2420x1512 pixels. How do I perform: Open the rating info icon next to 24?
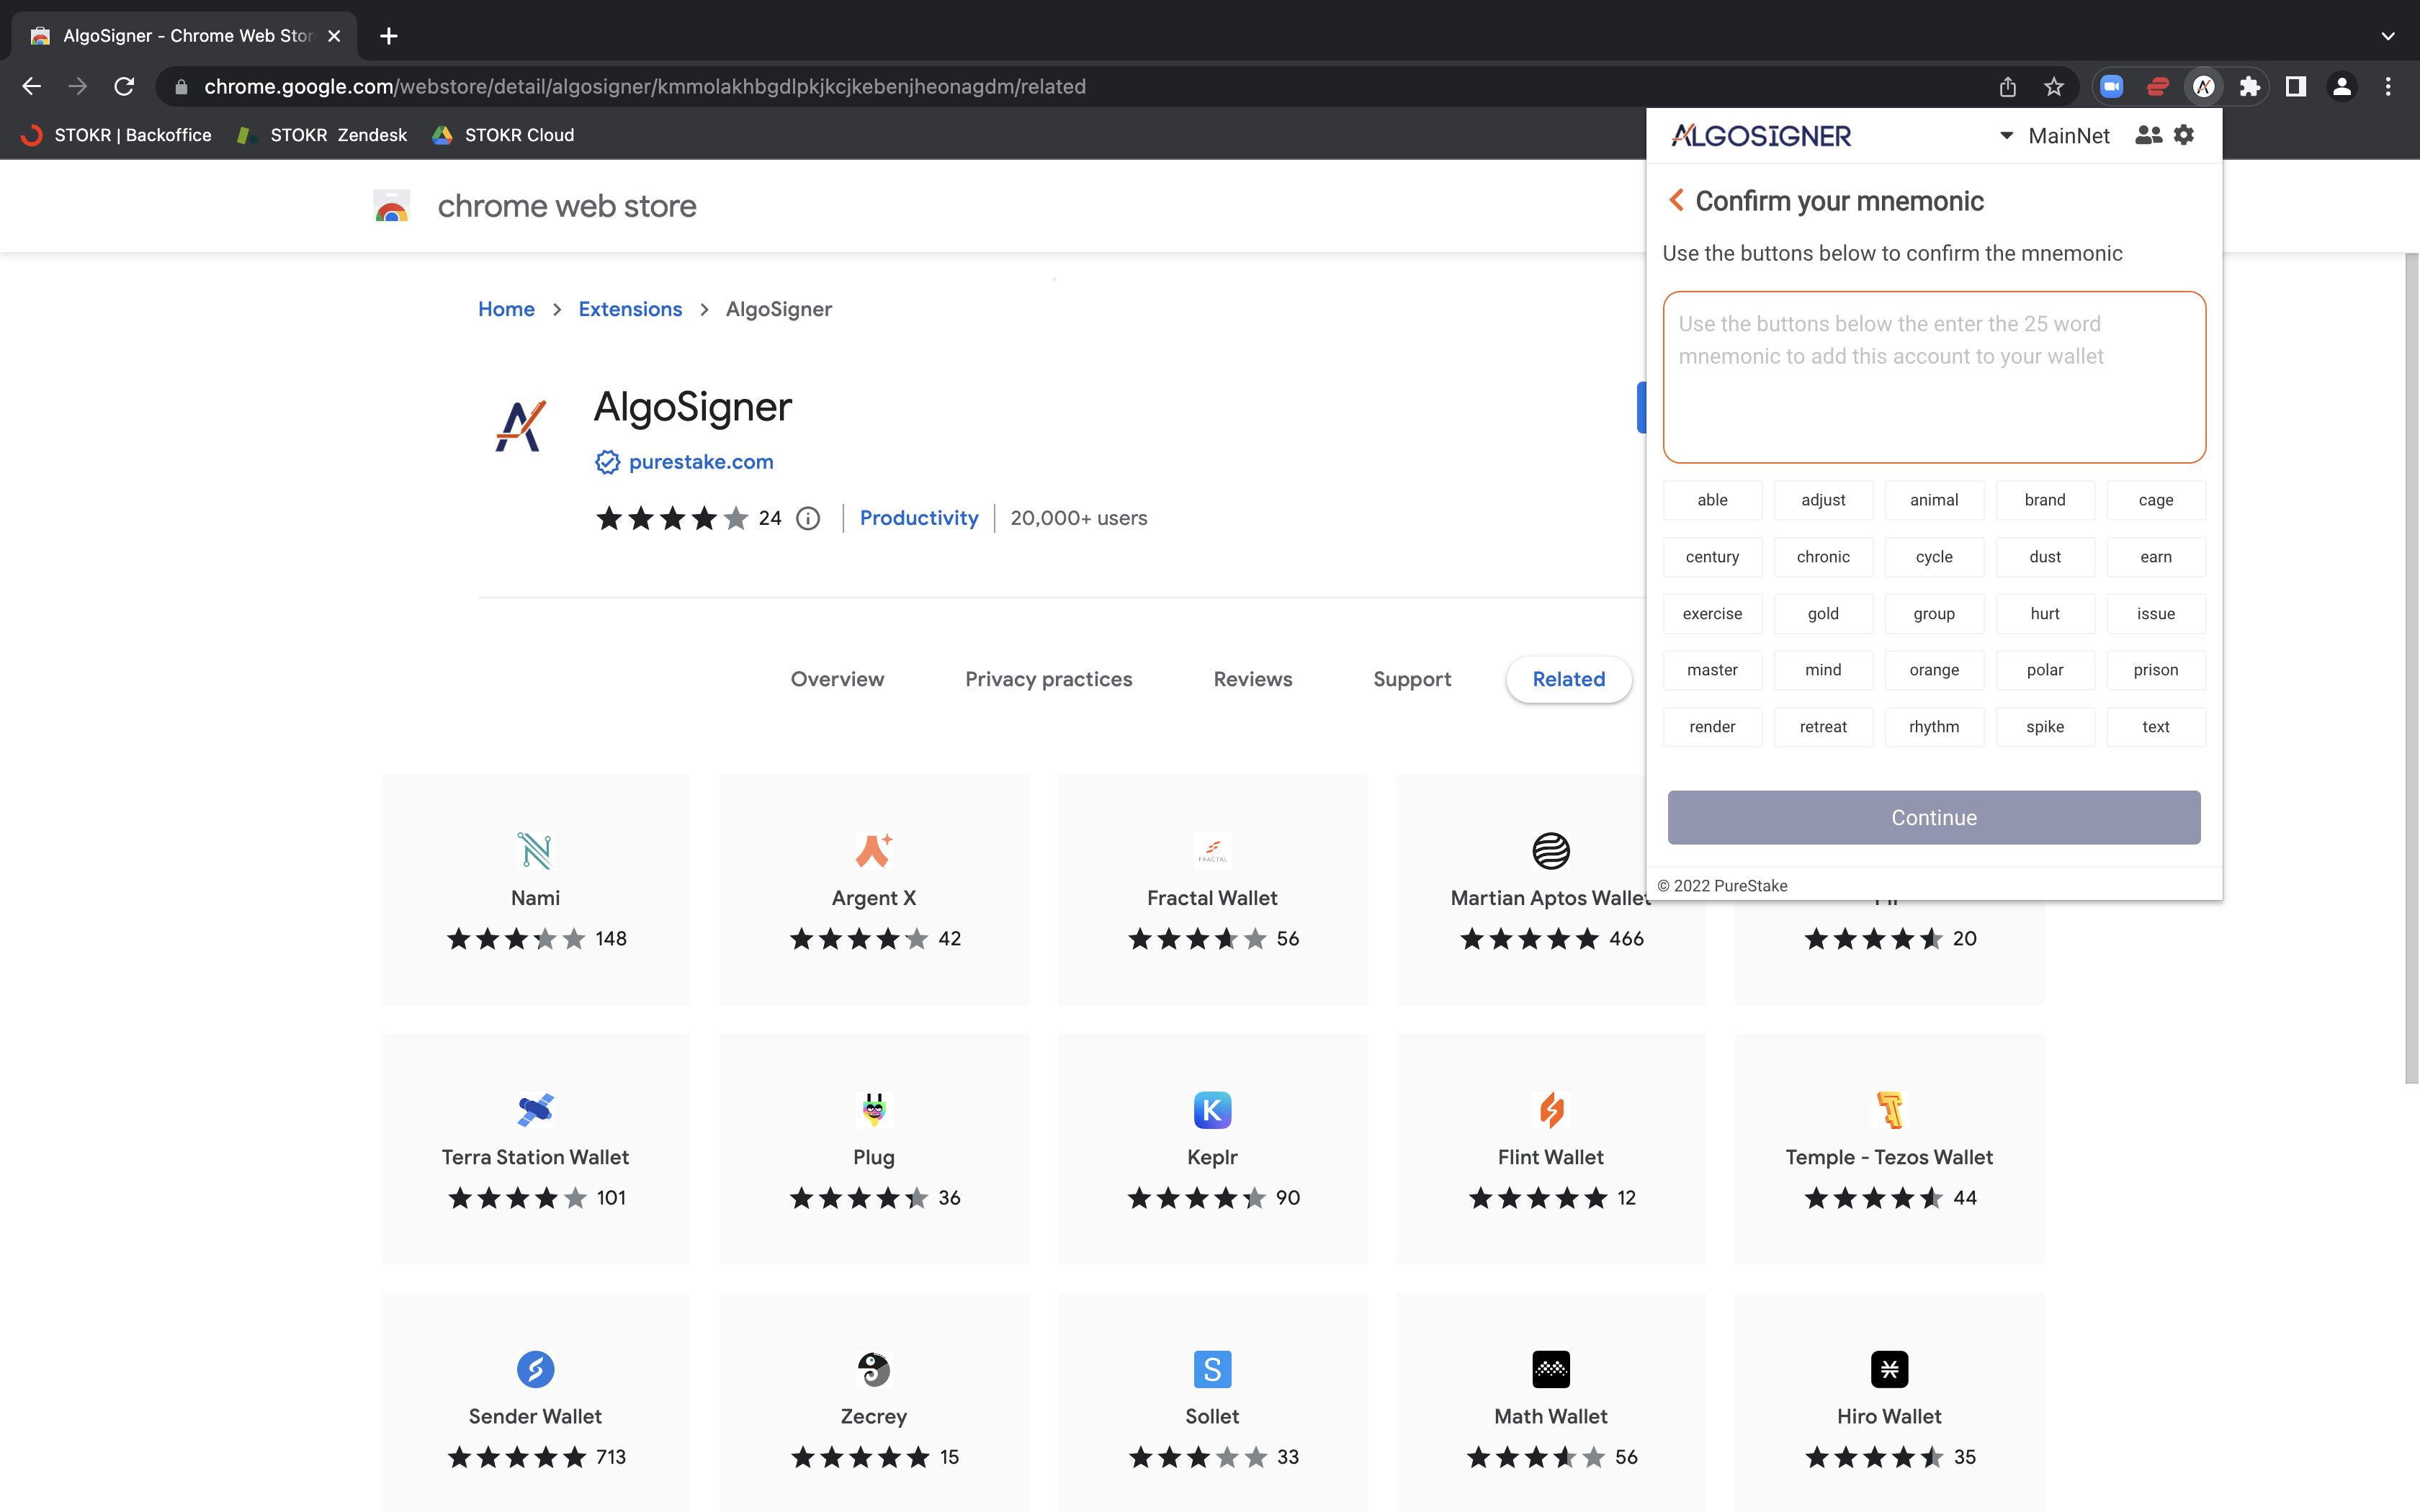coord(808,518)
